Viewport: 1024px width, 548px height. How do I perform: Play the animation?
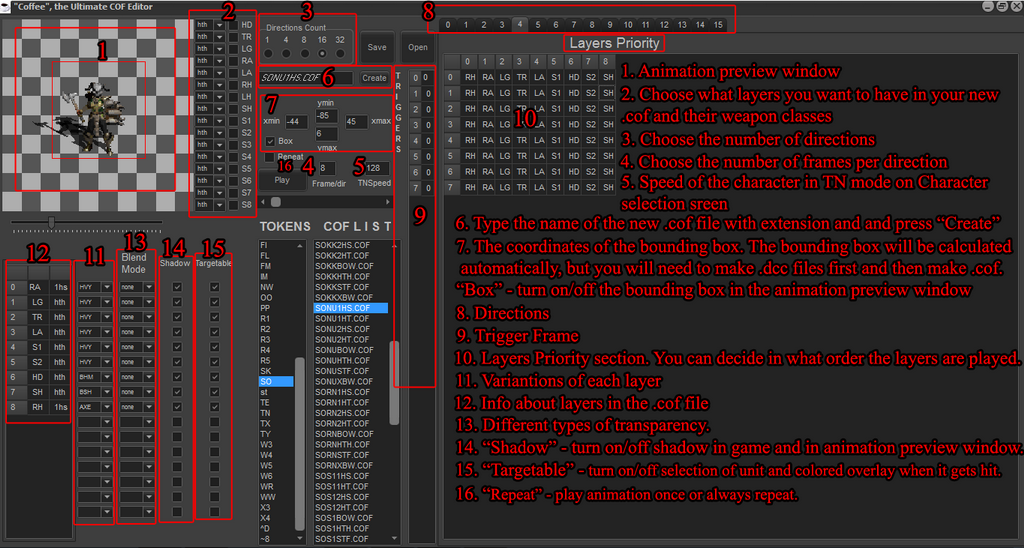[282, 180]
